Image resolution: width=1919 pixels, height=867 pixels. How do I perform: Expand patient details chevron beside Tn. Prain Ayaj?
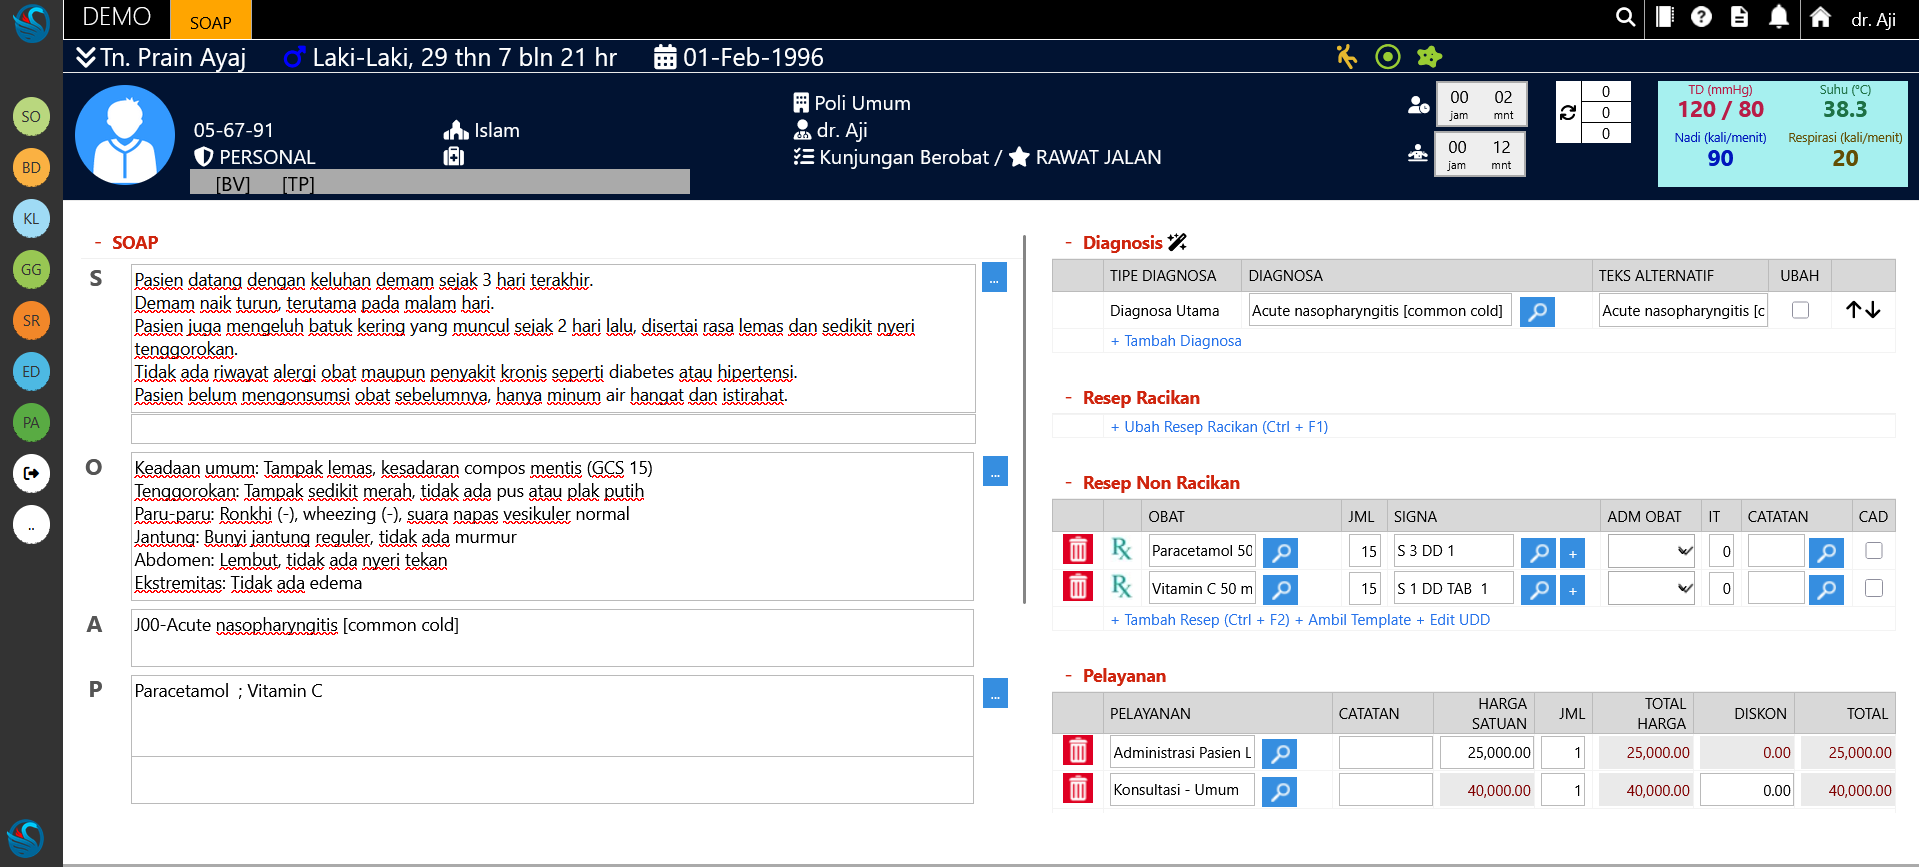tap(86, 57)
